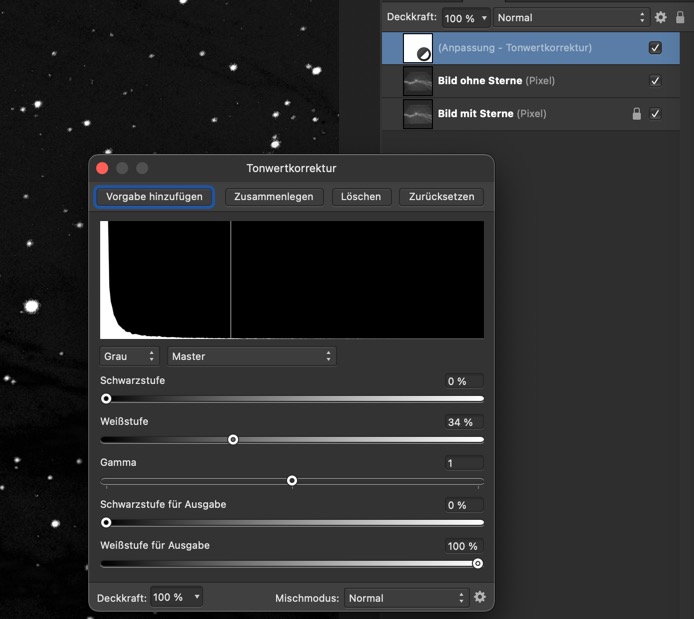Click the Tonwertkorrektur adjustment layer thumbnail icon
Viewport: 694px width, 619px height.
tap(417, 48)
